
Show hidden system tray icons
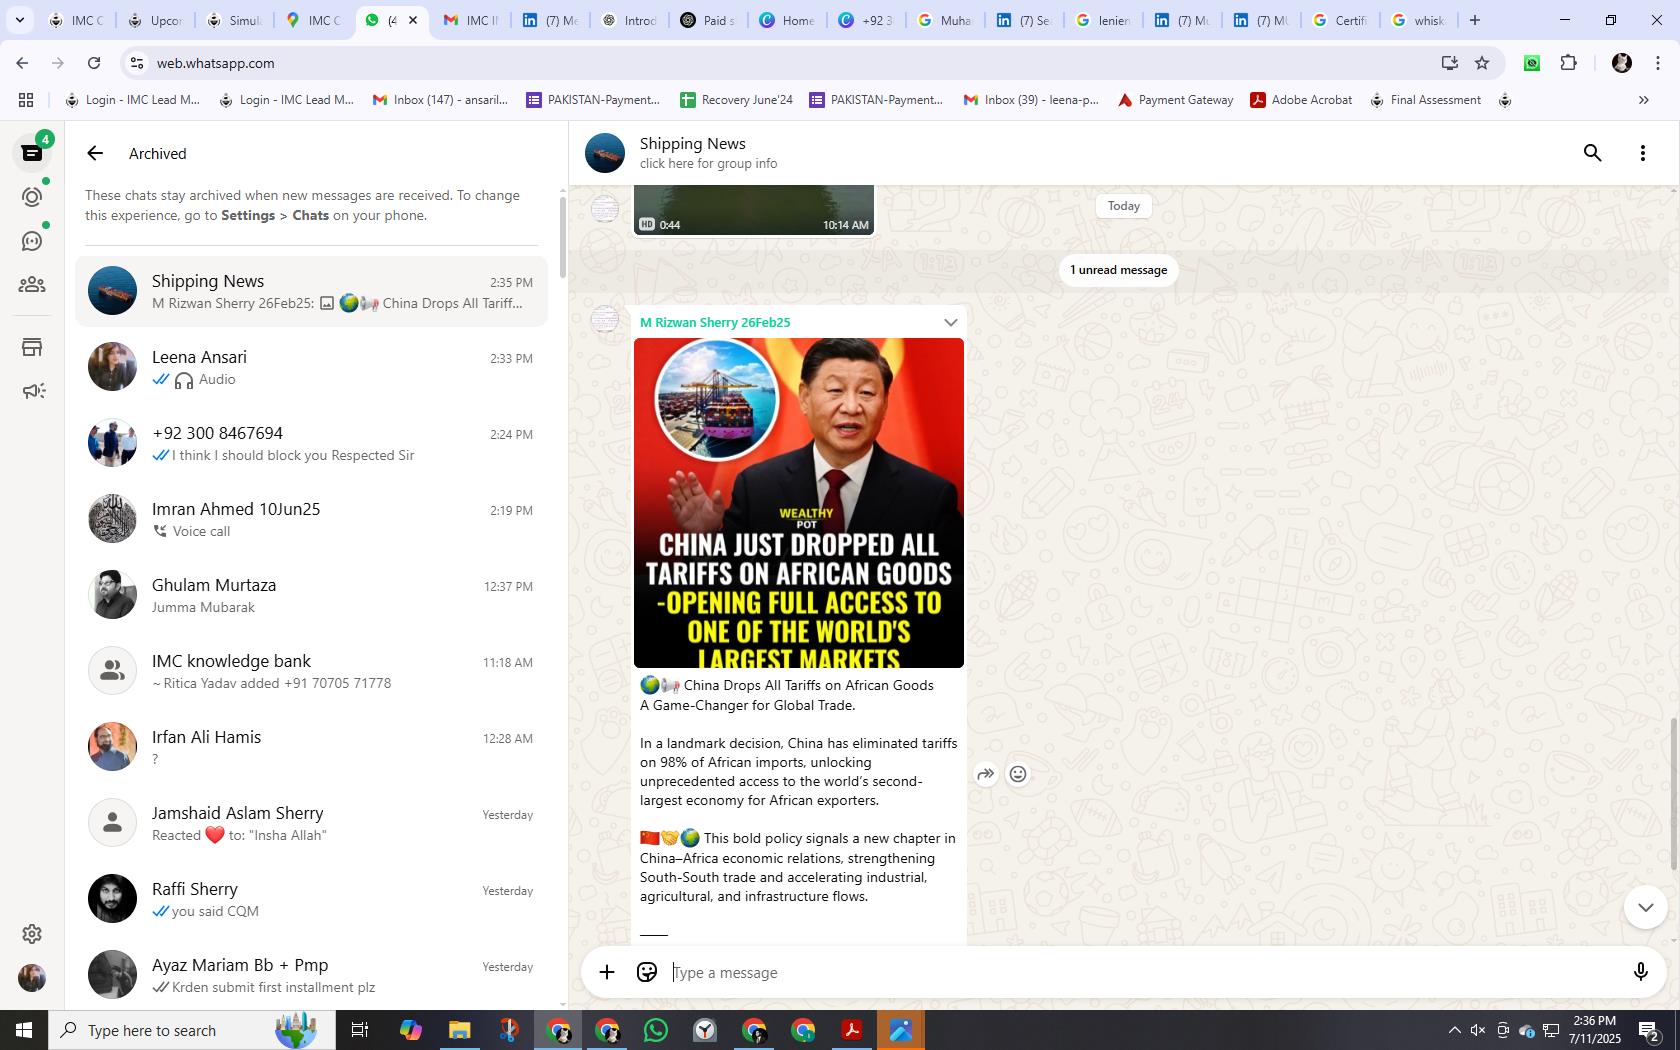(1454, 1030)
